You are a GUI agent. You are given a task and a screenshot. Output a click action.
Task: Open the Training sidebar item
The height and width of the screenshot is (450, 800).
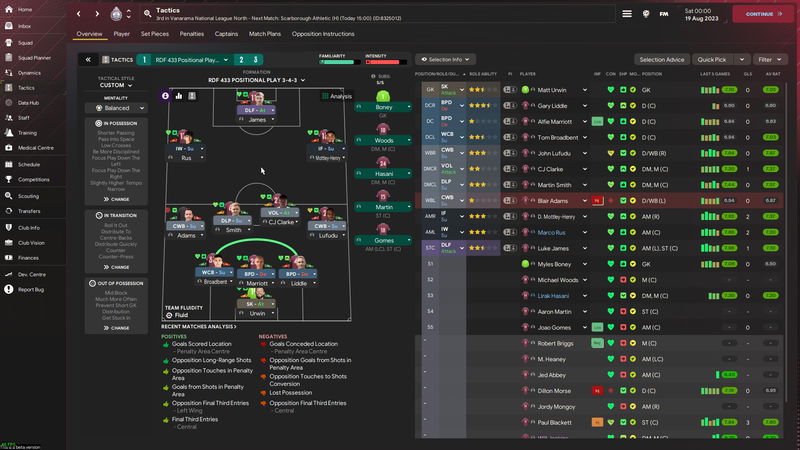pos(27,133)
